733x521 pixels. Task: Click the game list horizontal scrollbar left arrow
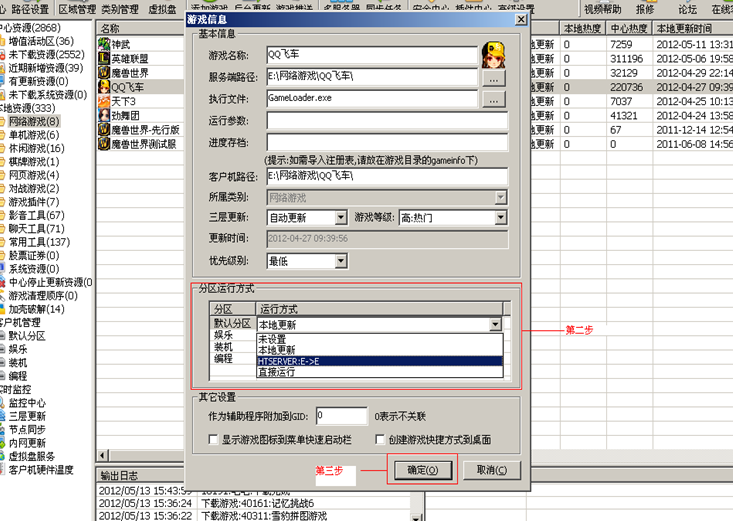tap(103, 456)
